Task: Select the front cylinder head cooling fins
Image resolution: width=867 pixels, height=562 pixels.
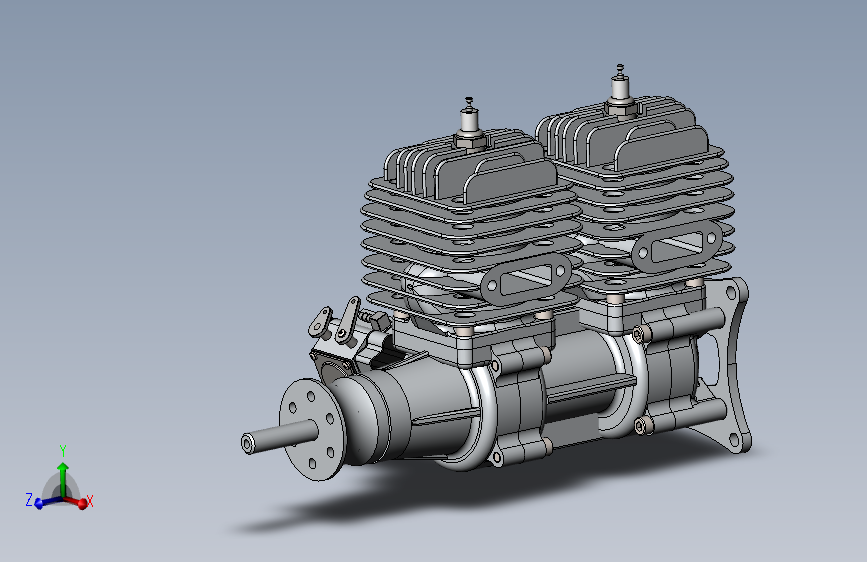Action: tap(470, 167)
